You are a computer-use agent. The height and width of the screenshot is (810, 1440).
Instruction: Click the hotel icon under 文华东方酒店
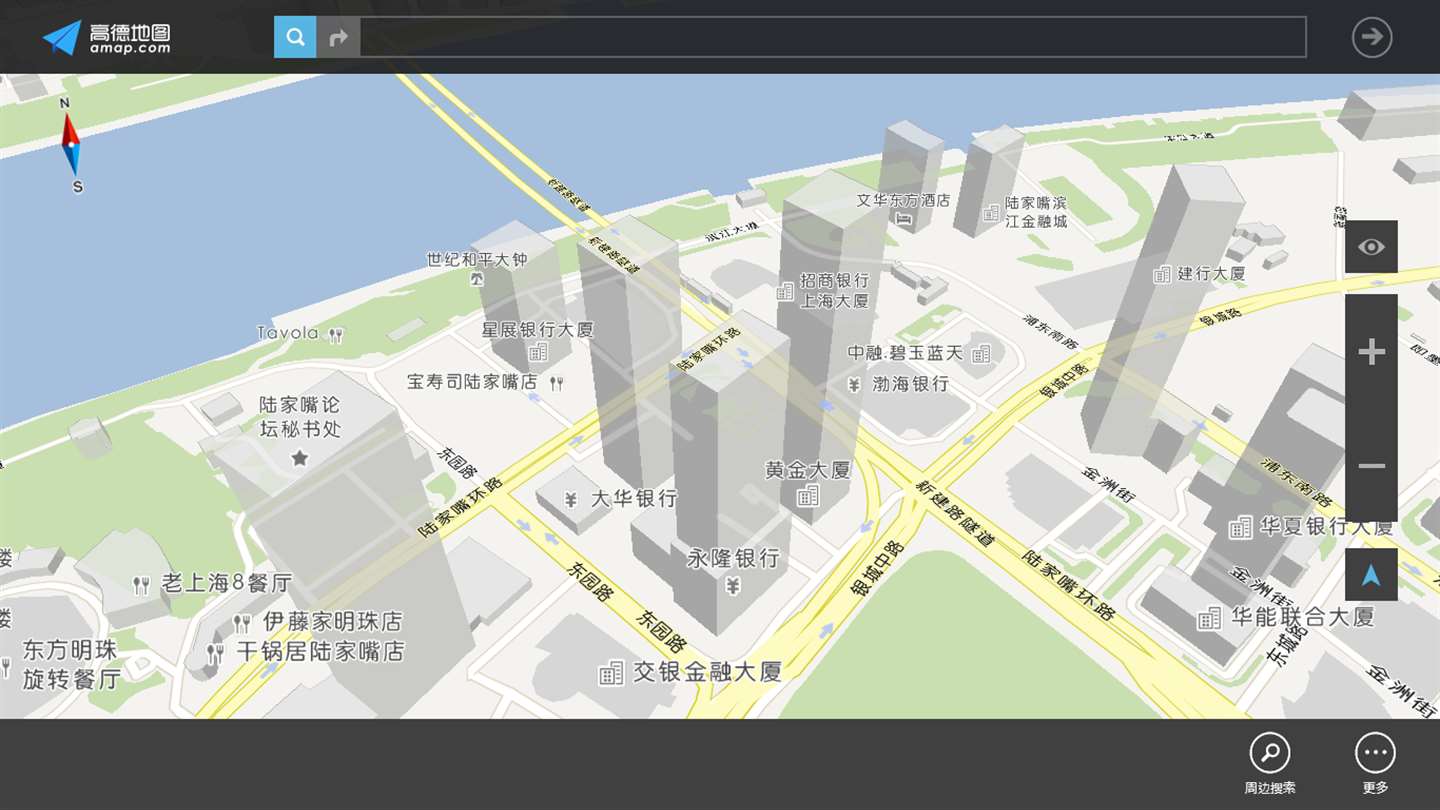[x=904, y=219]
